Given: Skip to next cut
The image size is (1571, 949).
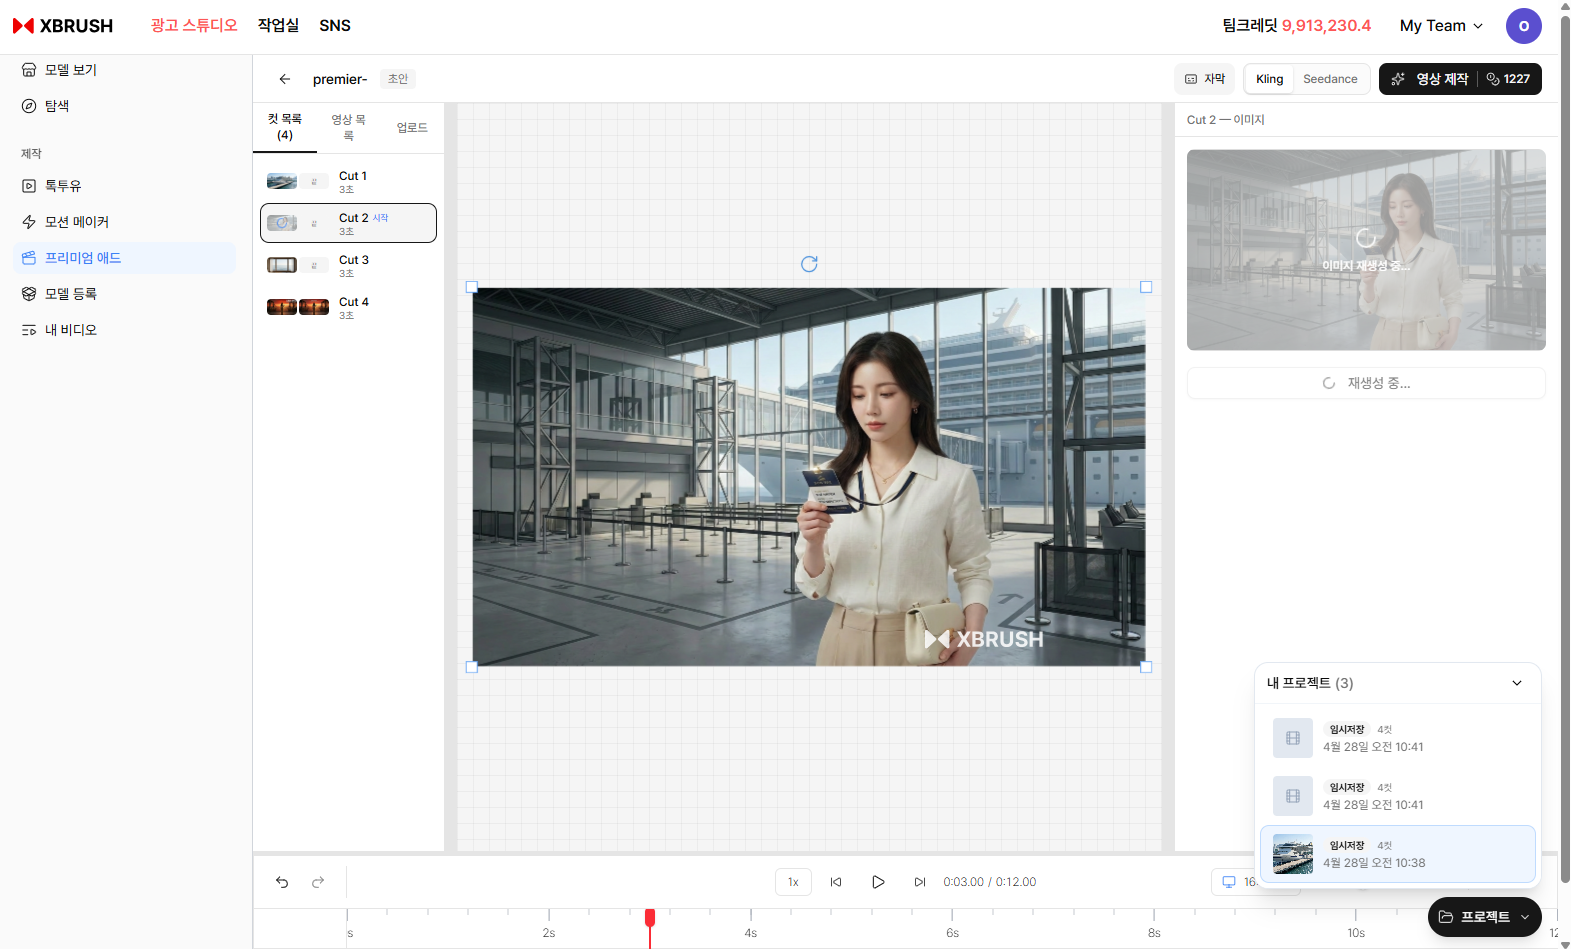Looking at the screenshot, I should [920, 882].
